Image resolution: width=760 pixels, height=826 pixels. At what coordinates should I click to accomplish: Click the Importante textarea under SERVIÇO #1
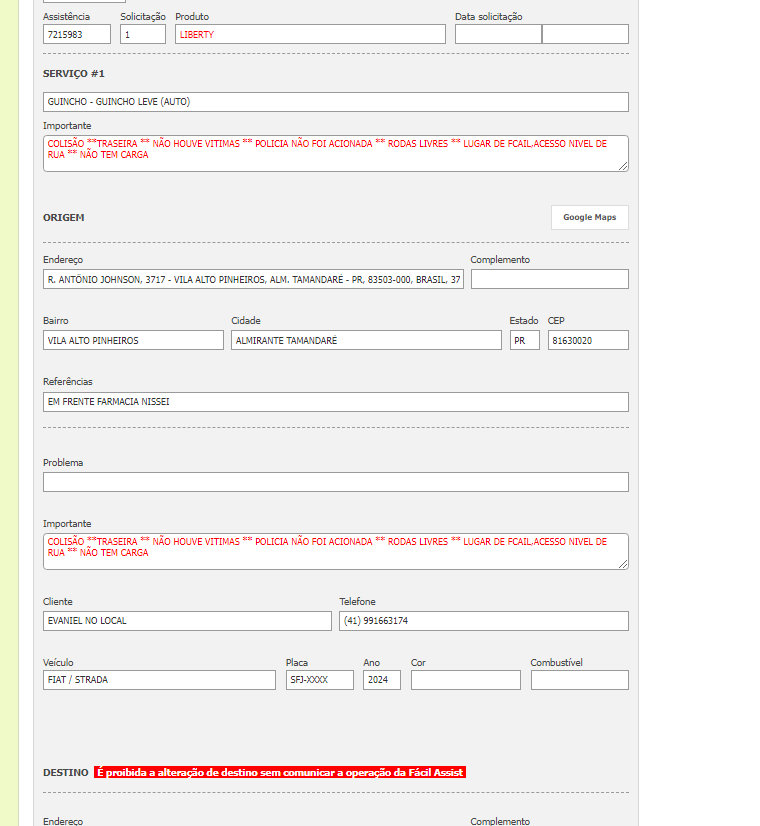coord(335,153)
